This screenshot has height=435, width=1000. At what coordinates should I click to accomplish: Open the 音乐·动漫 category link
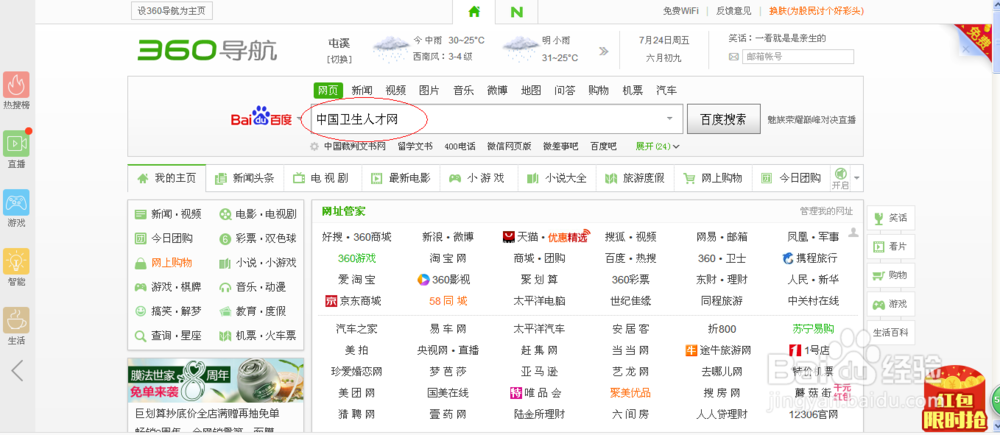click(x=253, y=287)
